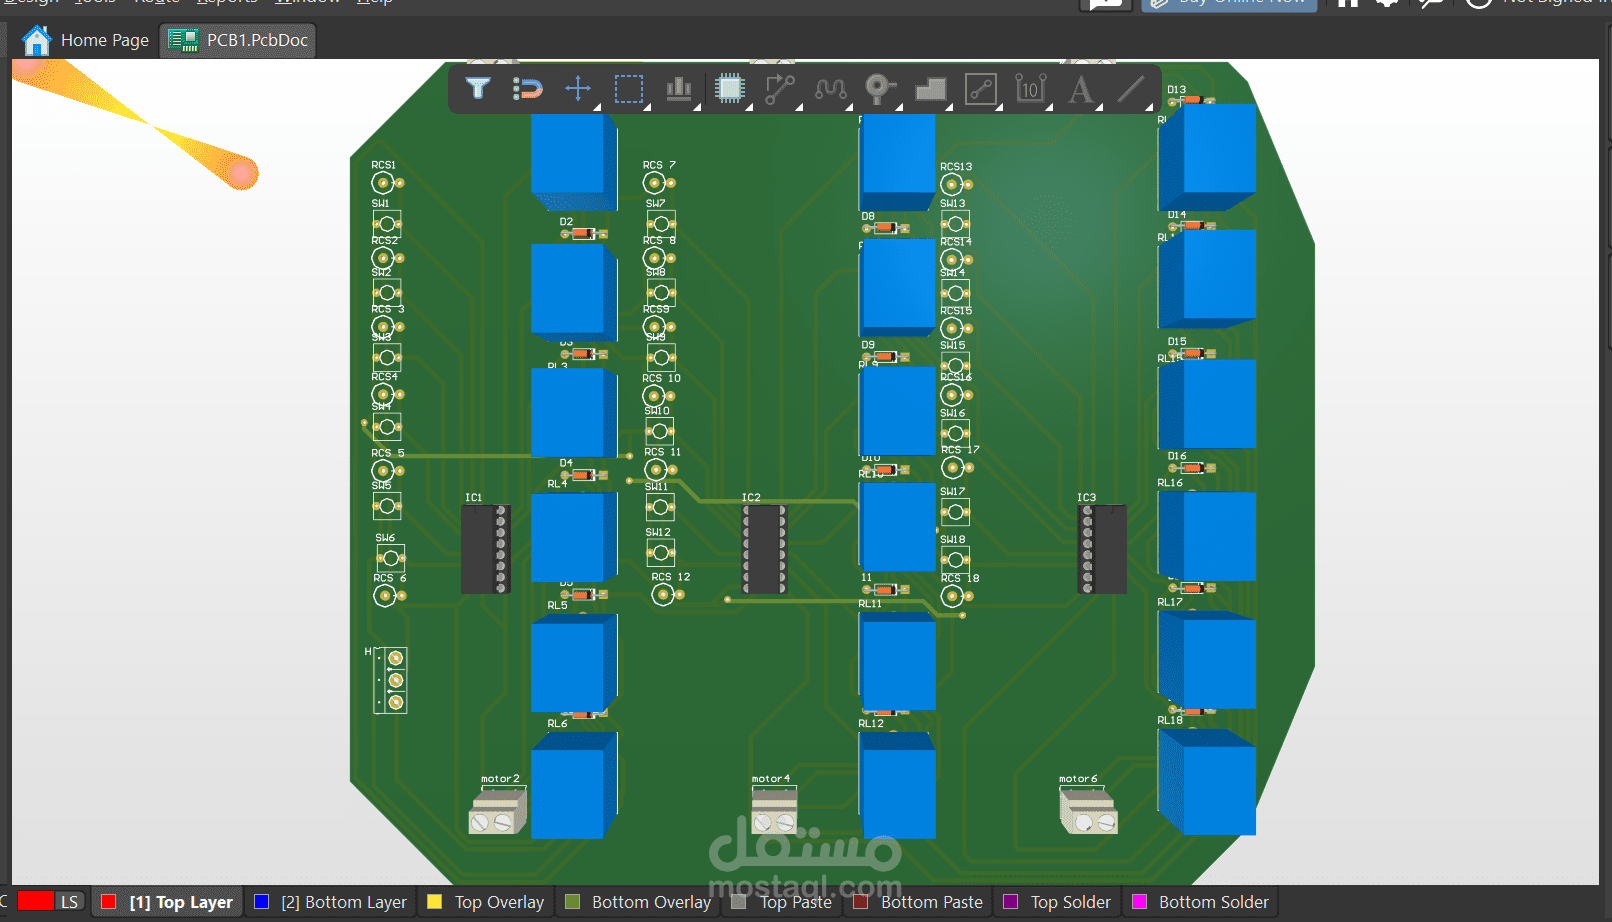Select the SW7 switch footprint
This screenshot has width=1612, height=922.
click(661, 223)
